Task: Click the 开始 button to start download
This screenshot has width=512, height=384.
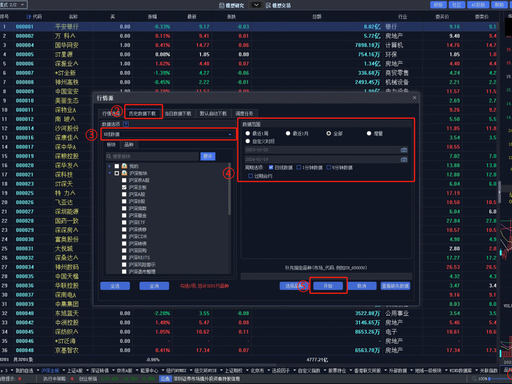Action: pyautogui.click(x=328, y=286)
